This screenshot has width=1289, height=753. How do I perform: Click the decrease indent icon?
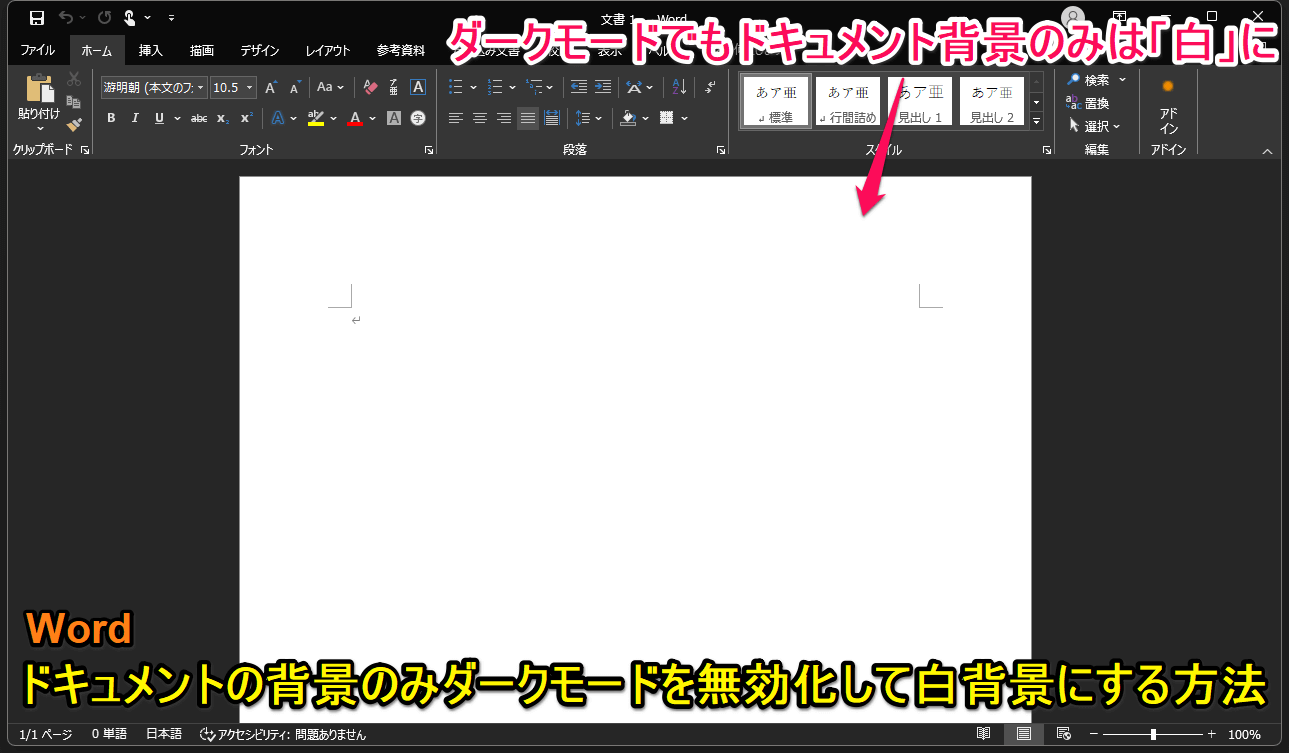pos(579,88)
